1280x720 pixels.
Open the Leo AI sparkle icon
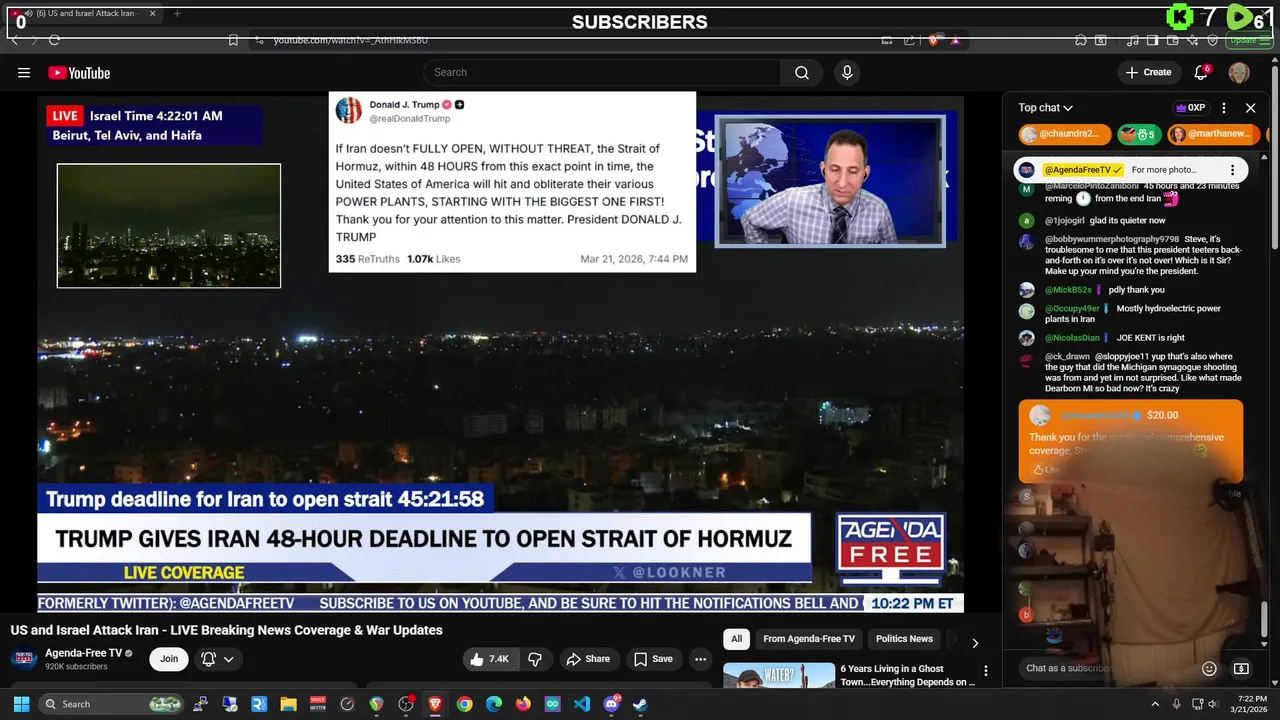point(1192,40)
